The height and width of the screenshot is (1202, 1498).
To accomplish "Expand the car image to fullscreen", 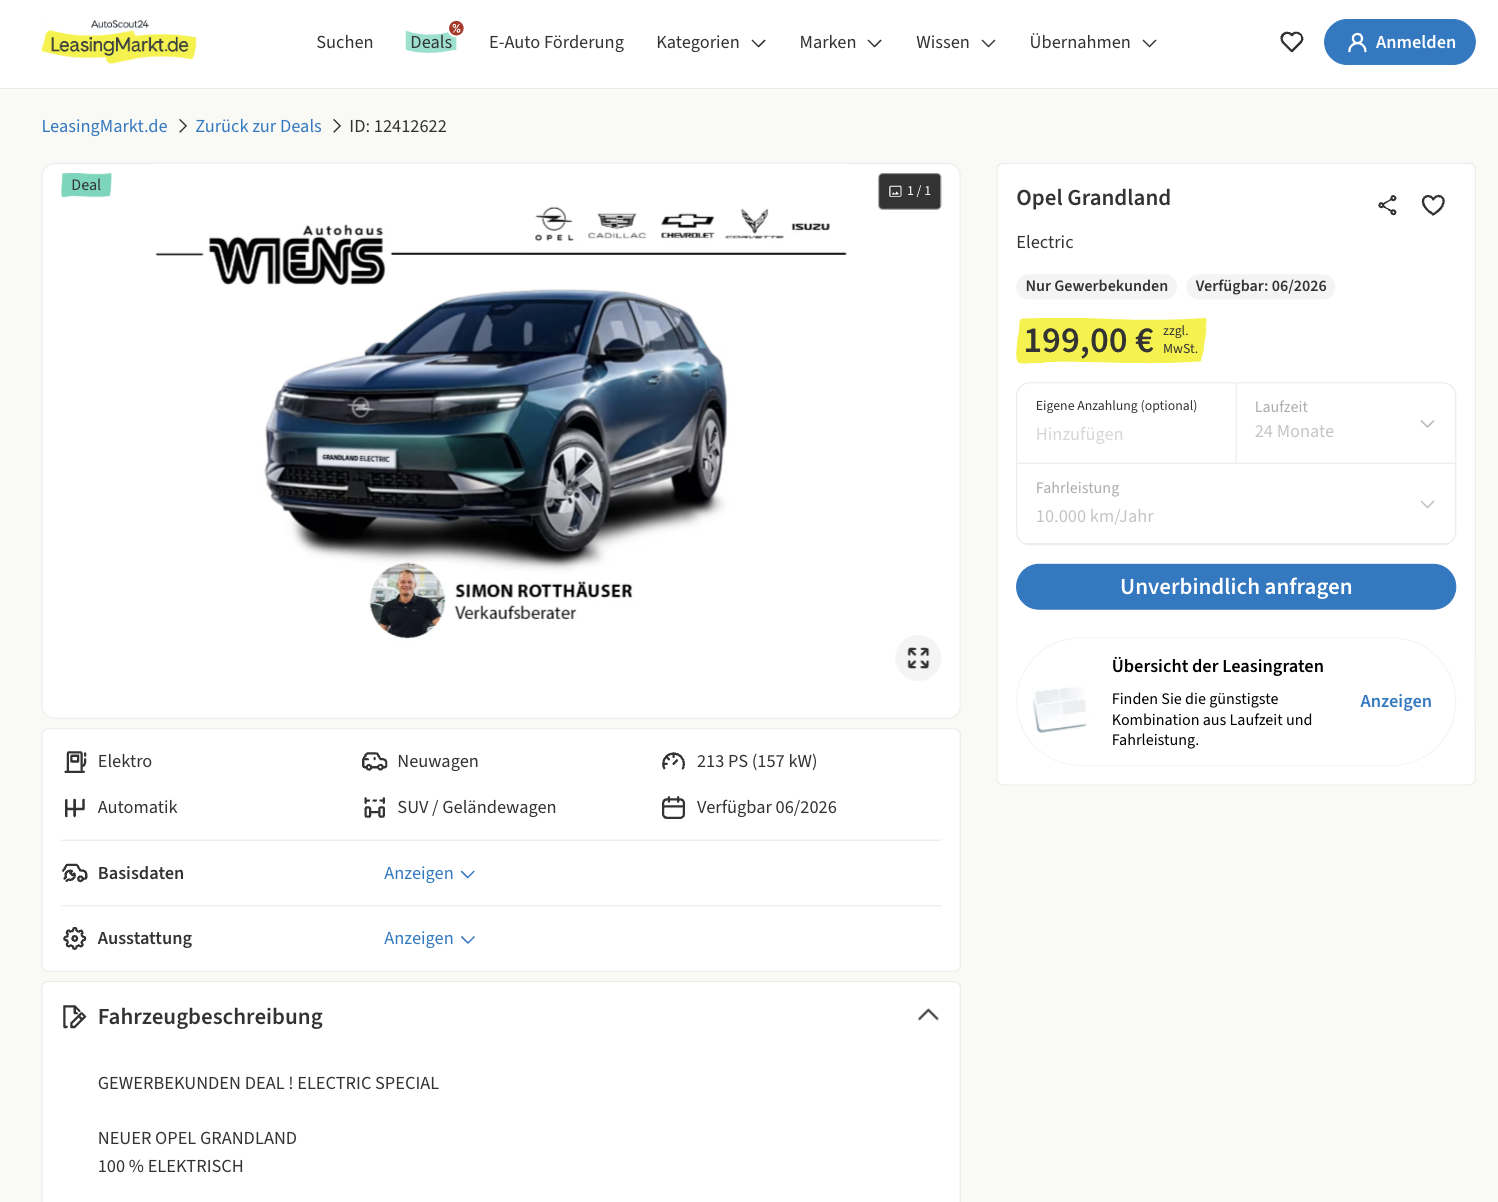I will [917, 658].
